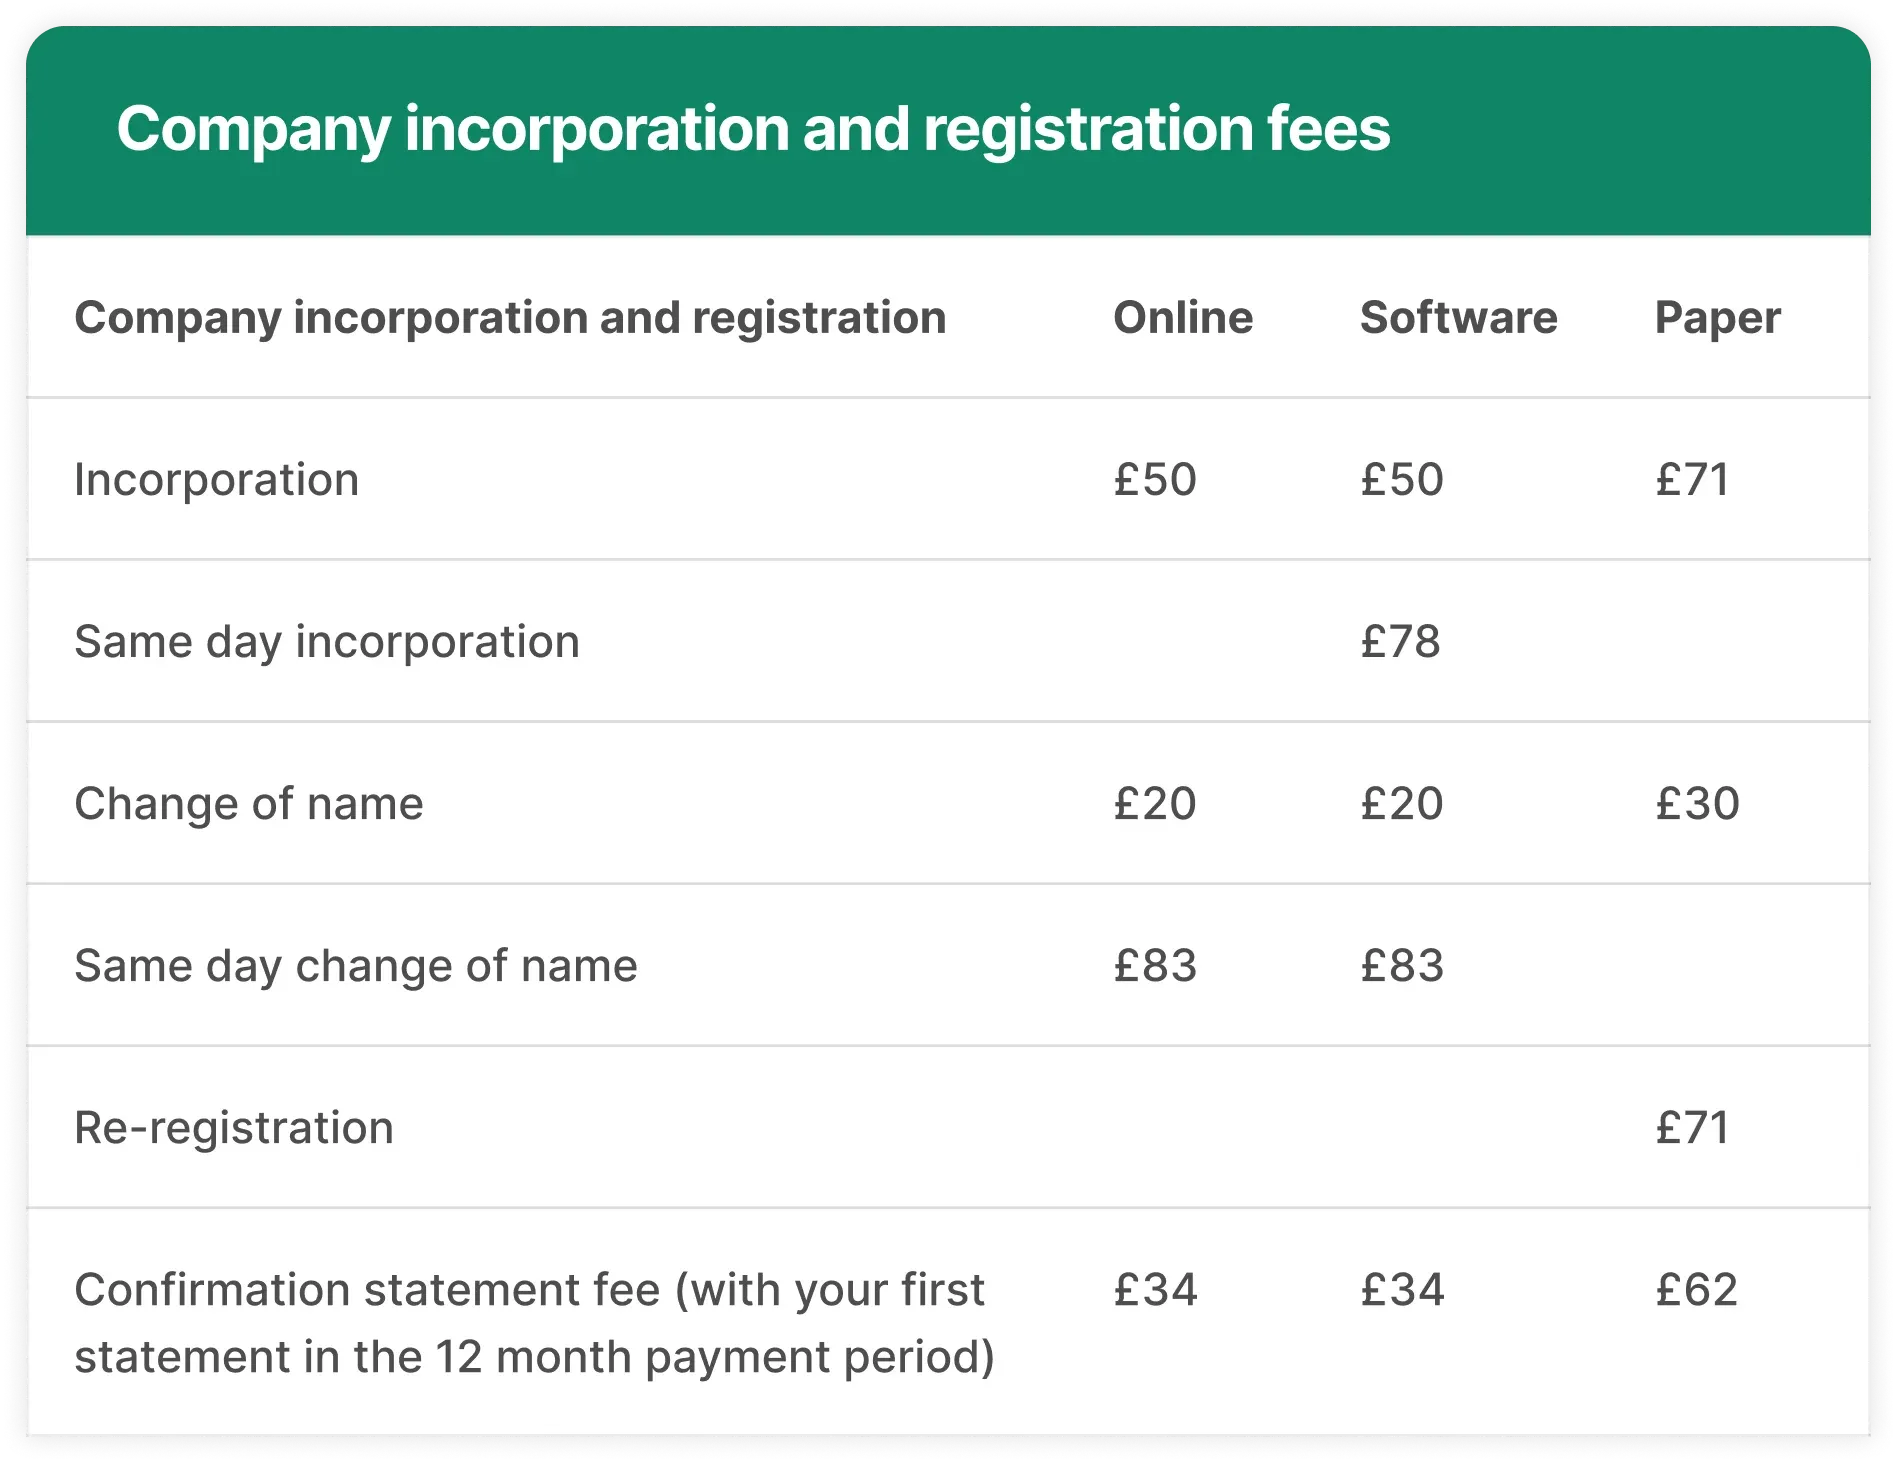
Task: Click the Software fee for Confirmation statement
Action: [x=1402, y=1290]
